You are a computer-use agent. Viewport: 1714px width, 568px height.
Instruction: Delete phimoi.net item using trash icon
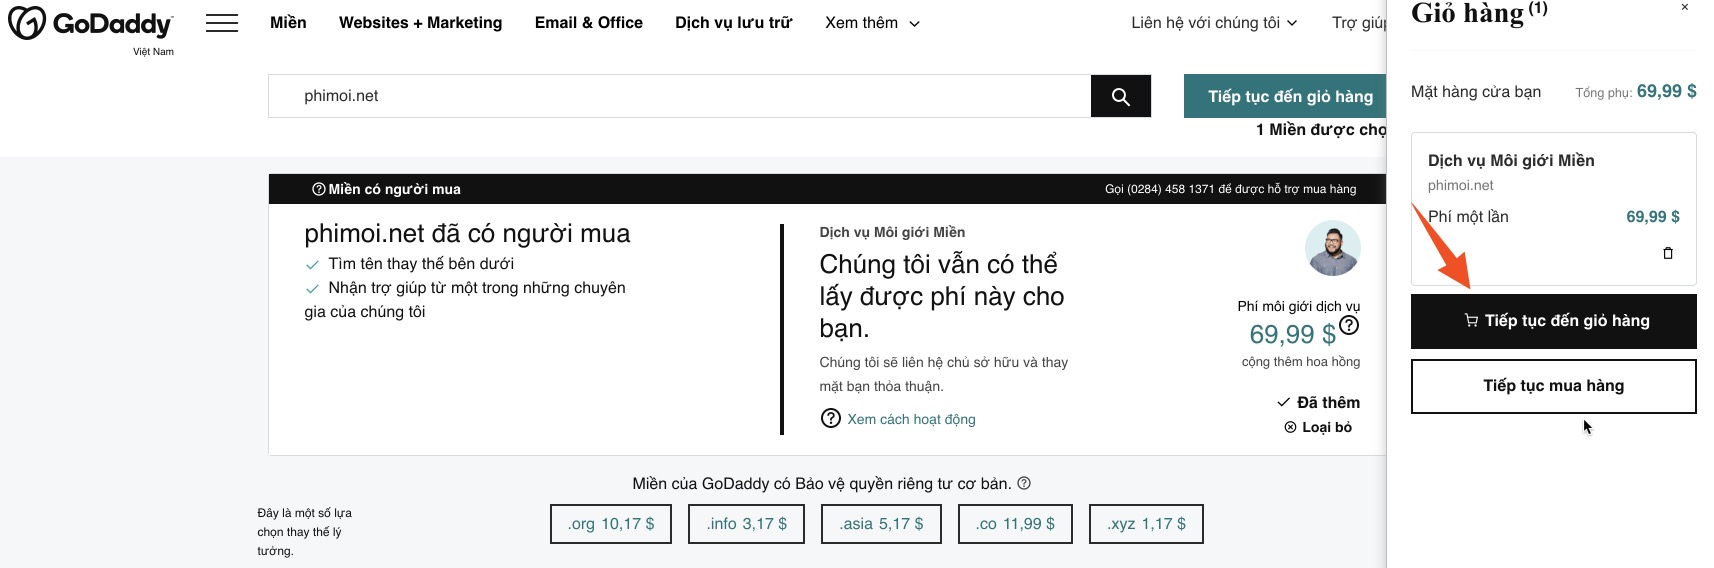pyautogui.click(x=1667, y=253)
